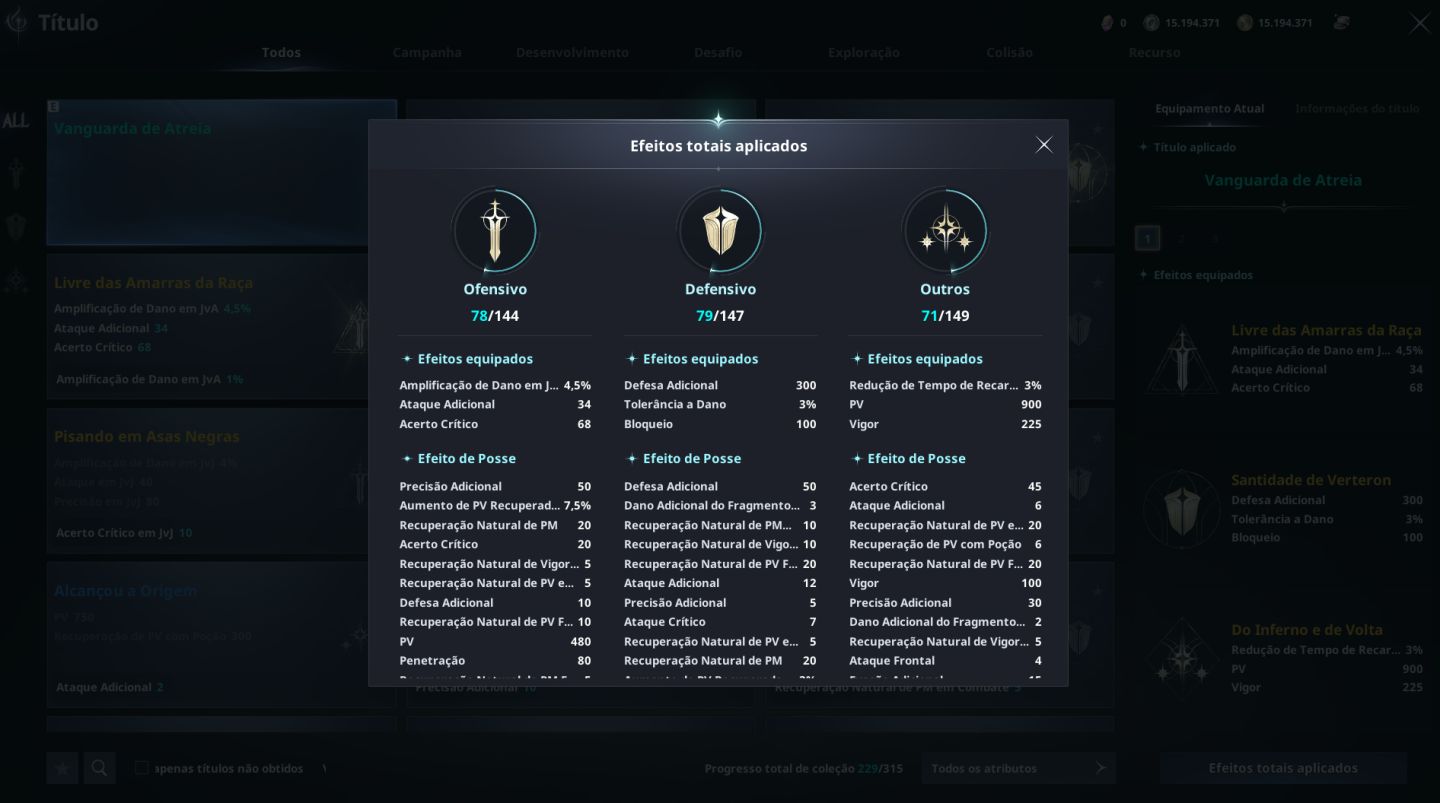Viewport: 1440px width, 803px height.
Task: Open the Desafio tab
Action: 718,52
